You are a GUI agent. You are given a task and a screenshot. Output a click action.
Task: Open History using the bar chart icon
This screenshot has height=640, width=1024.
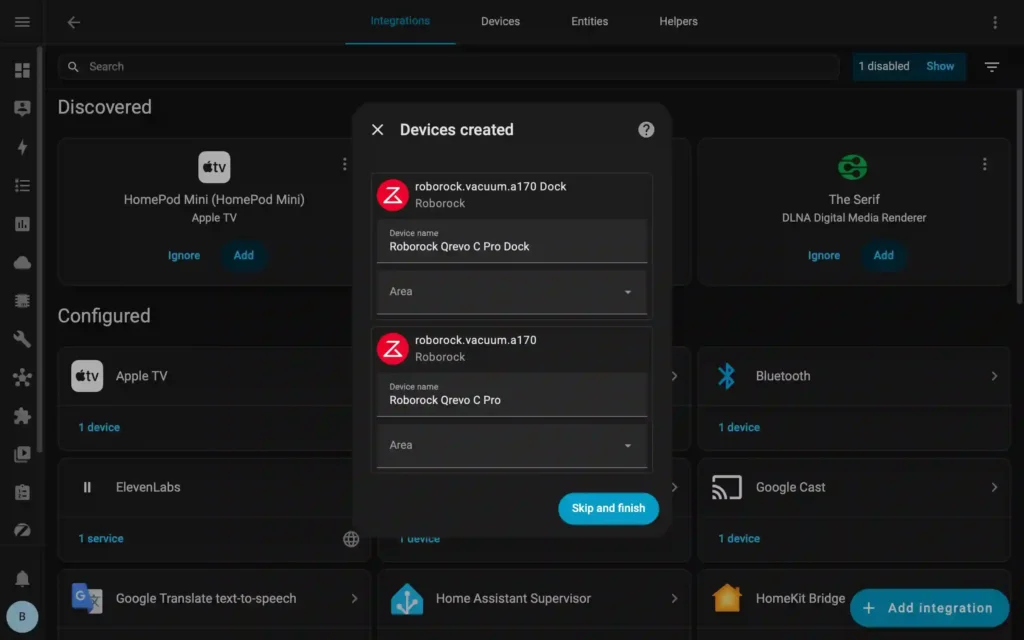22,223
